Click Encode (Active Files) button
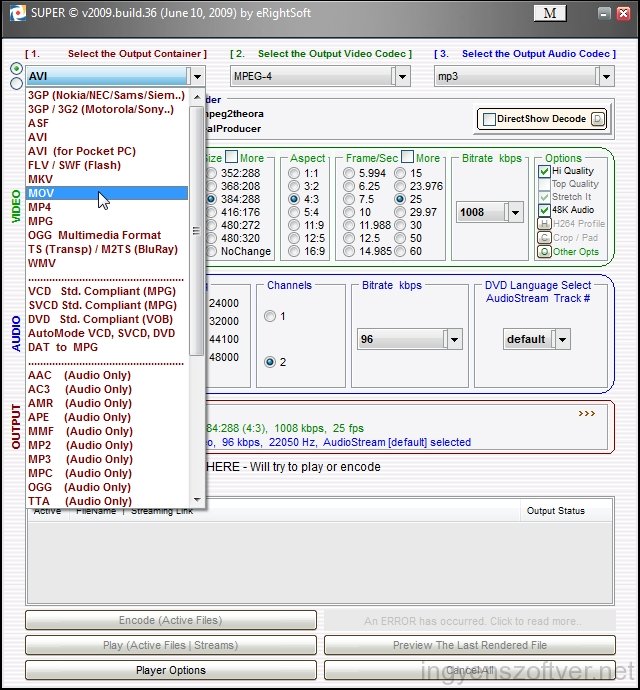Image resolution: width=640 pixels, height=690 pixels. pyautogui.click(x=171, y=620)
